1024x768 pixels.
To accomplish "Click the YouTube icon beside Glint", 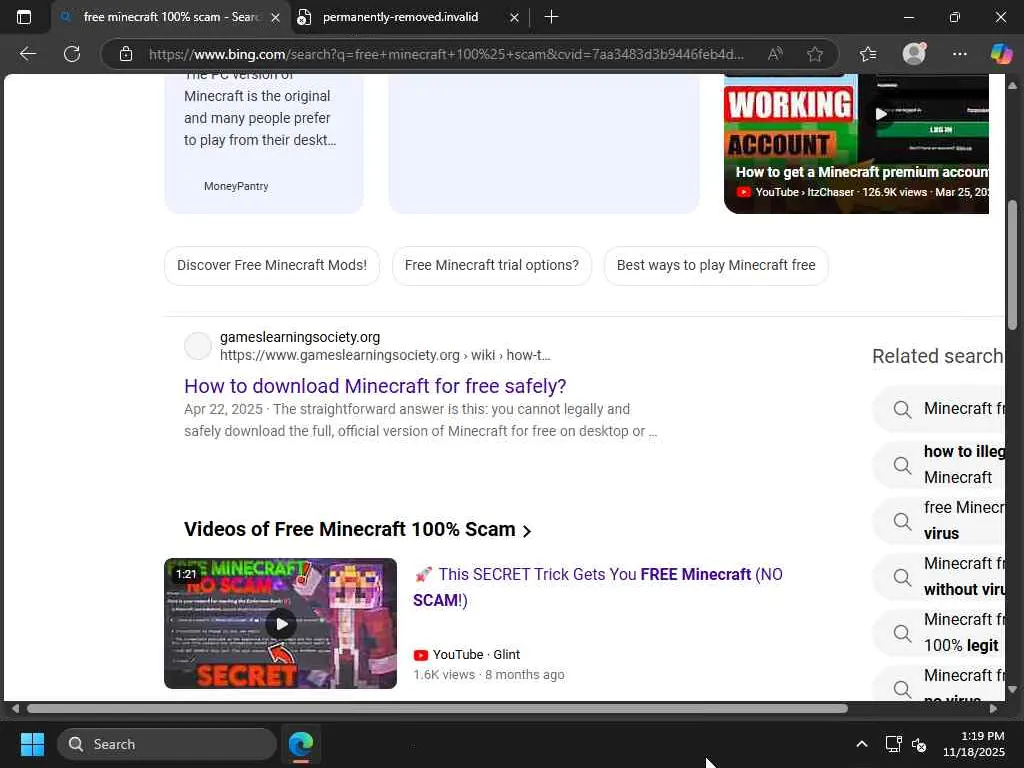I will (421, 655).
